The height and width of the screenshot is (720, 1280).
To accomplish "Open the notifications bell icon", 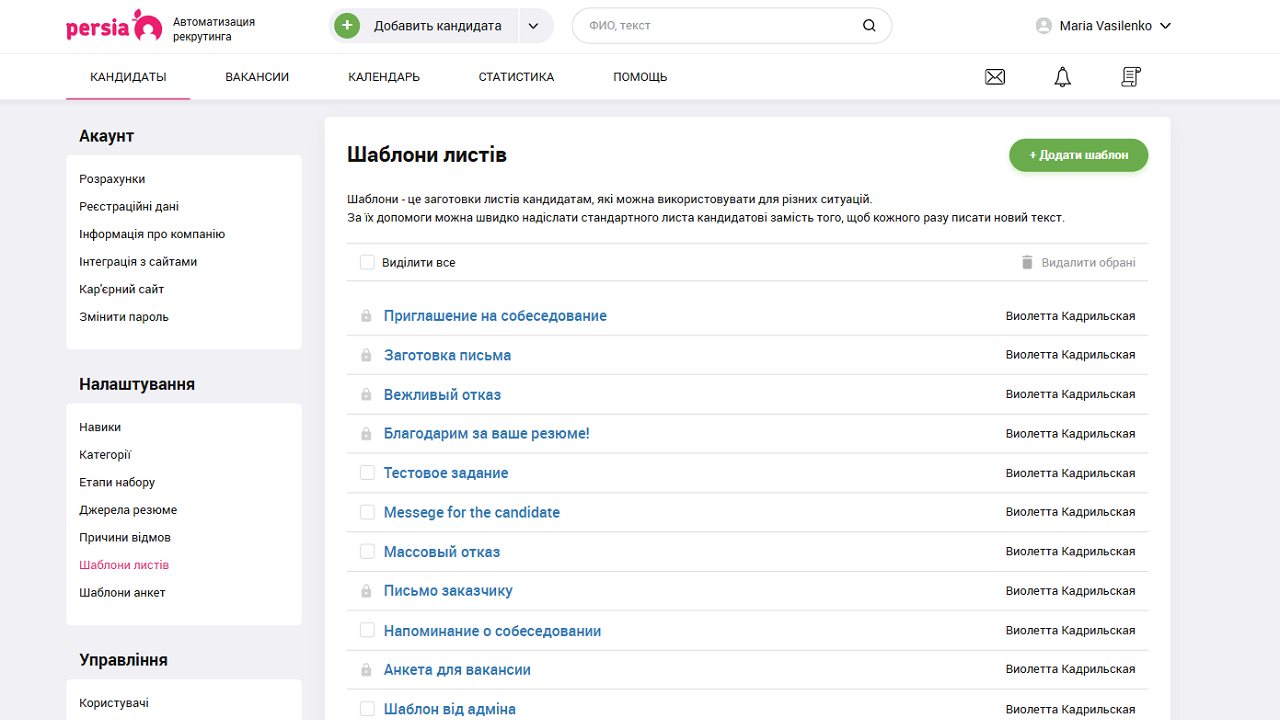I will point(1062,77).
